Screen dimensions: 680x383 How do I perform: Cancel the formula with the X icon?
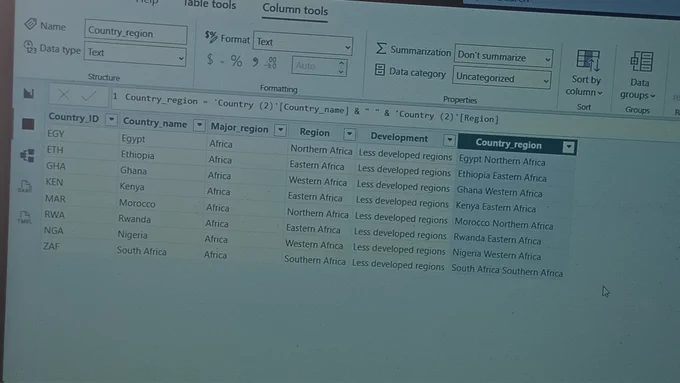(x=64, y=95)
